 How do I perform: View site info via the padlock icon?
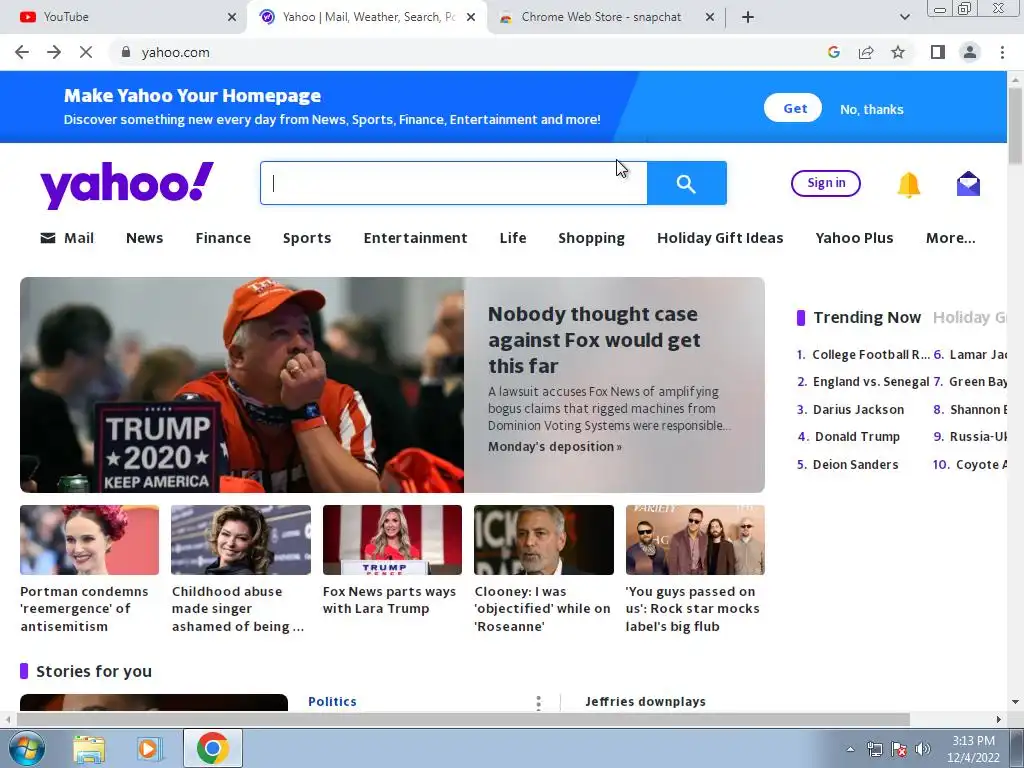[x=126, y=52]
